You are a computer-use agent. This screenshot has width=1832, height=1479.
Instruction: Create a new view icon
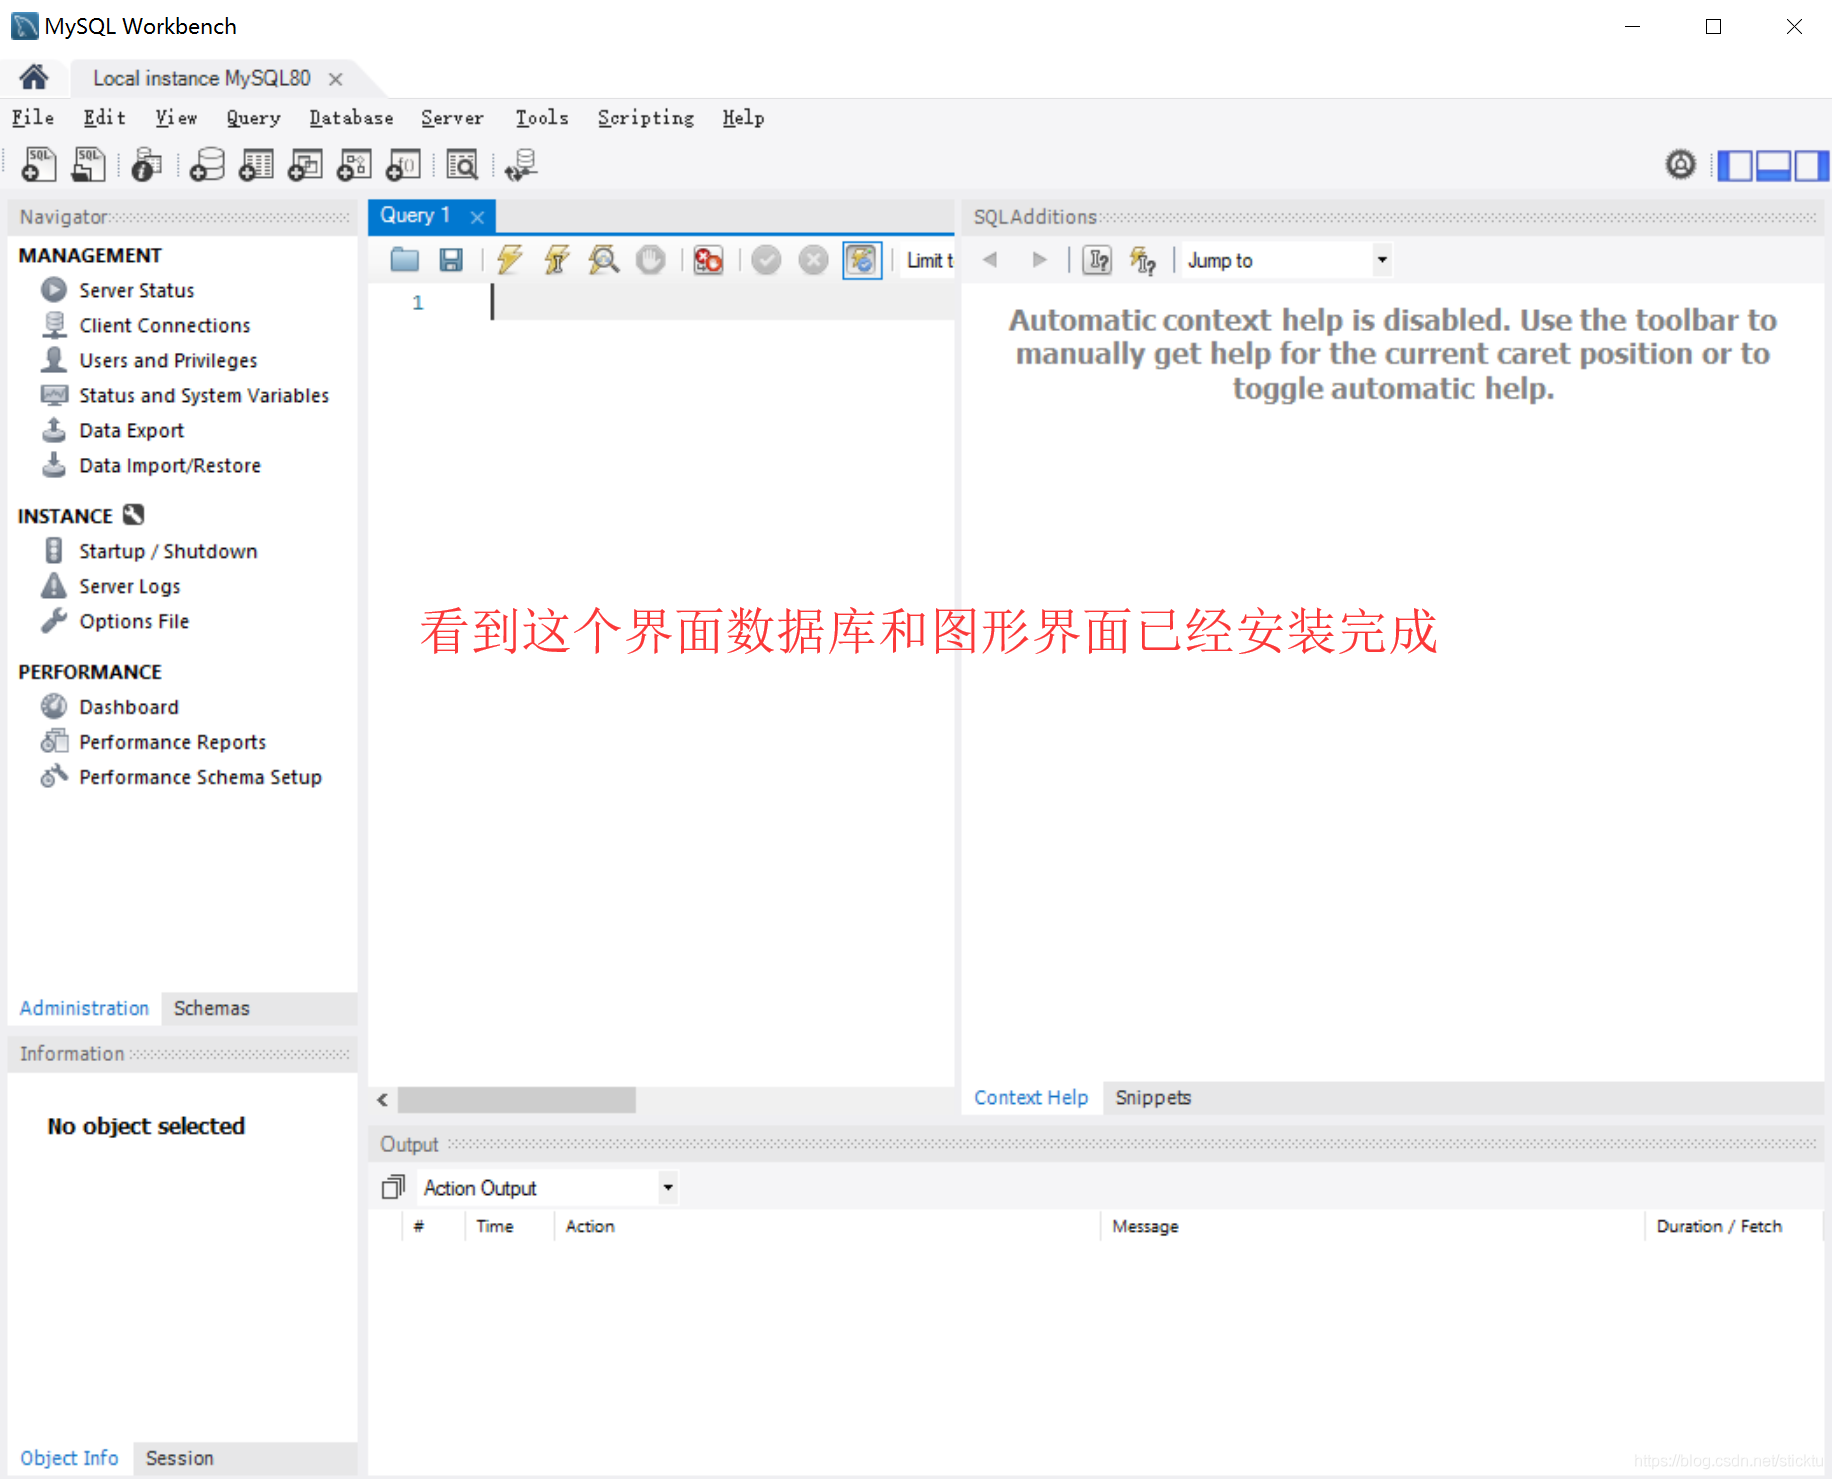(x=305, y=165)
